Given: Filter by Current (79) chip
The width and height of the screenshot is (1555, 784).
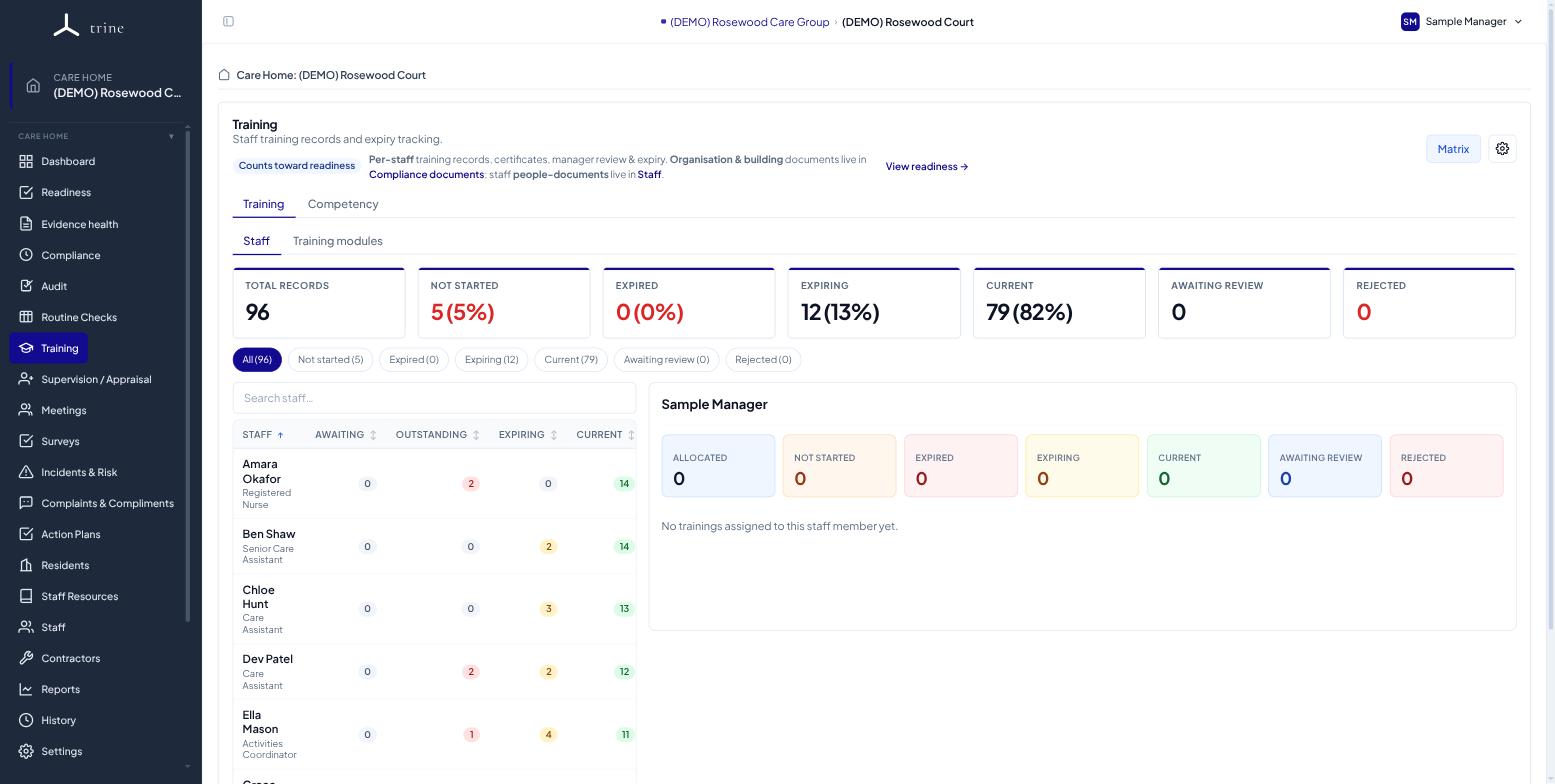Looking at the screenshot, I should (571, 360).
